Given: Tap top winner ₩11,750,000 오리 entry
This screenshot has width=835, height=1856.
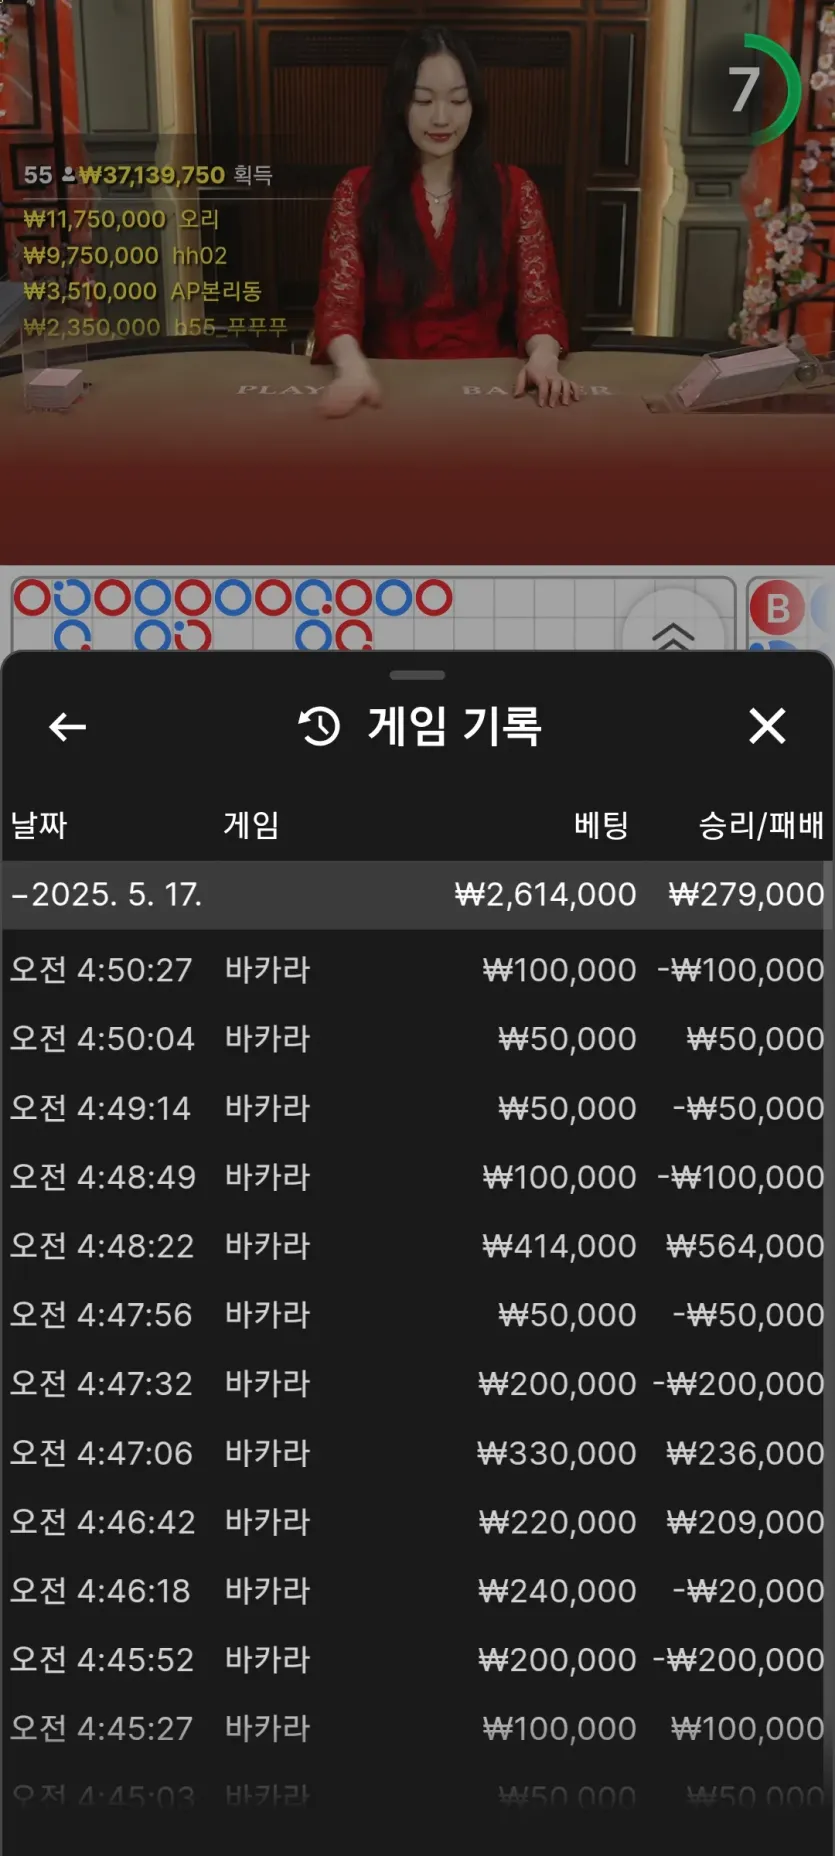Looking at the screenshot, I should 121,219.
